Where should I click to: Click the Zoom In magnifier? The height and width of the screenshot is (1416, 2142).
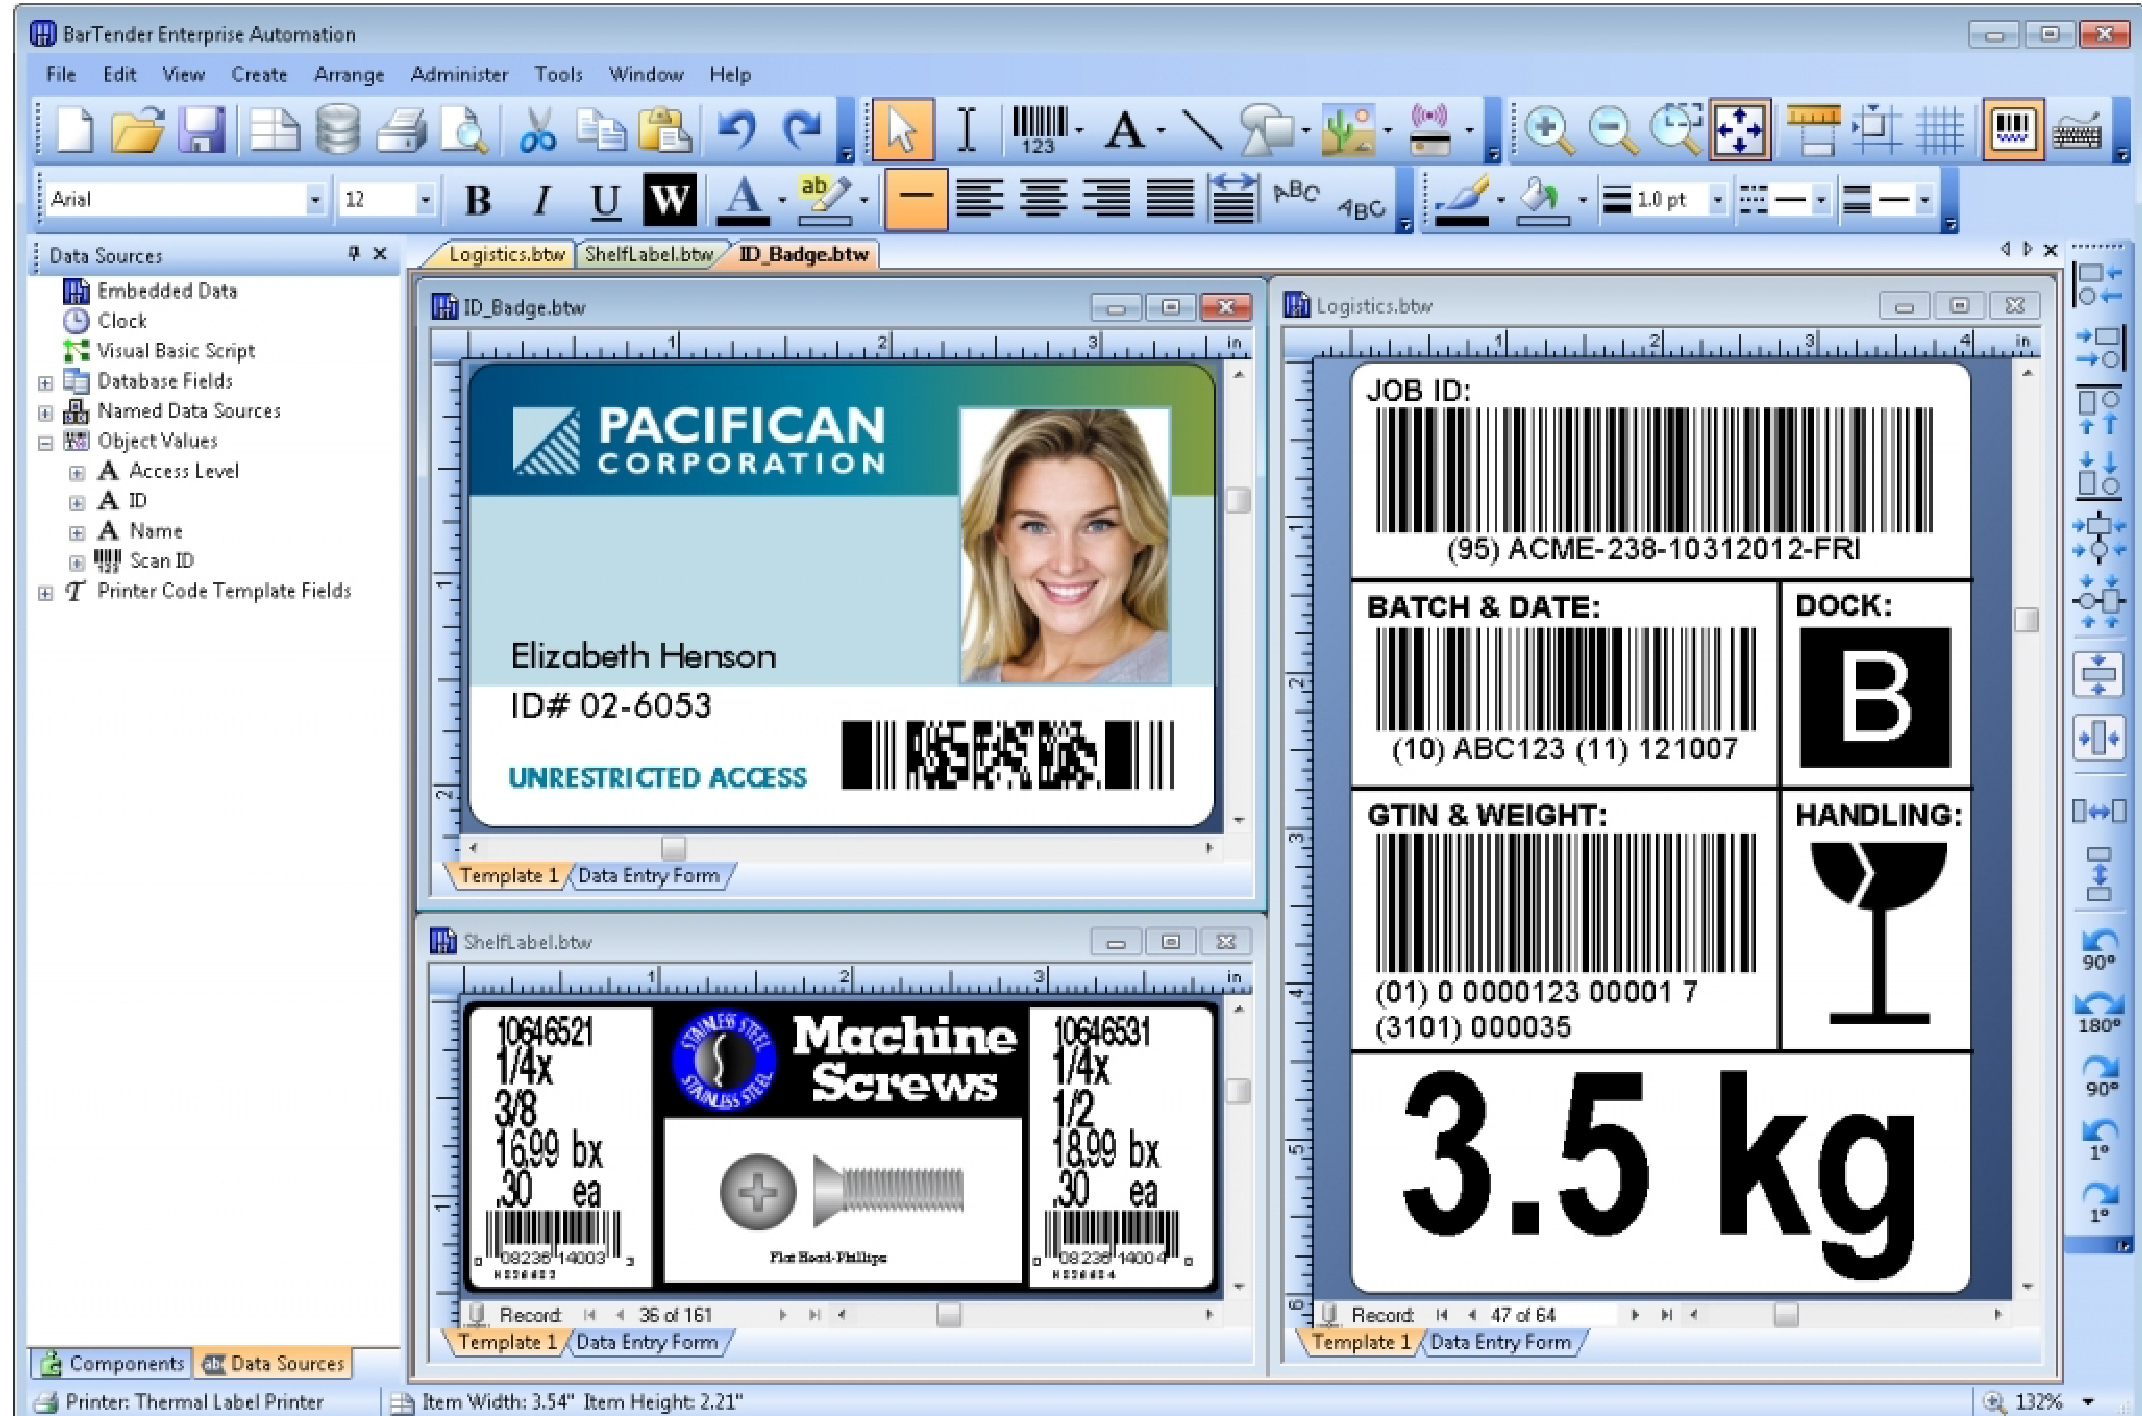click(1548, 130)
